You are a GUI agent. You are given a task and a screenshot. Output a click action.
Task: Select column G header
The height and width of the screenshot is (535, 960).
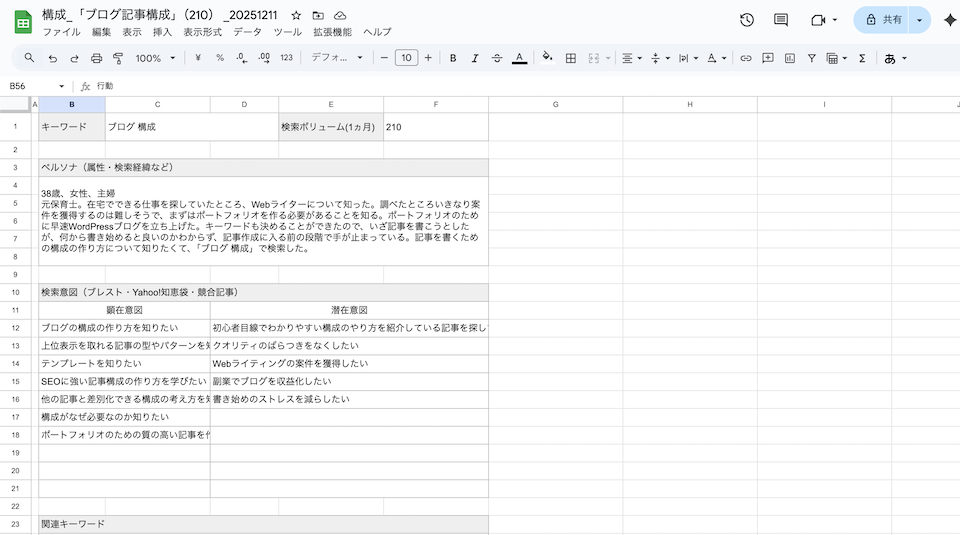click(x=555, y=105)
